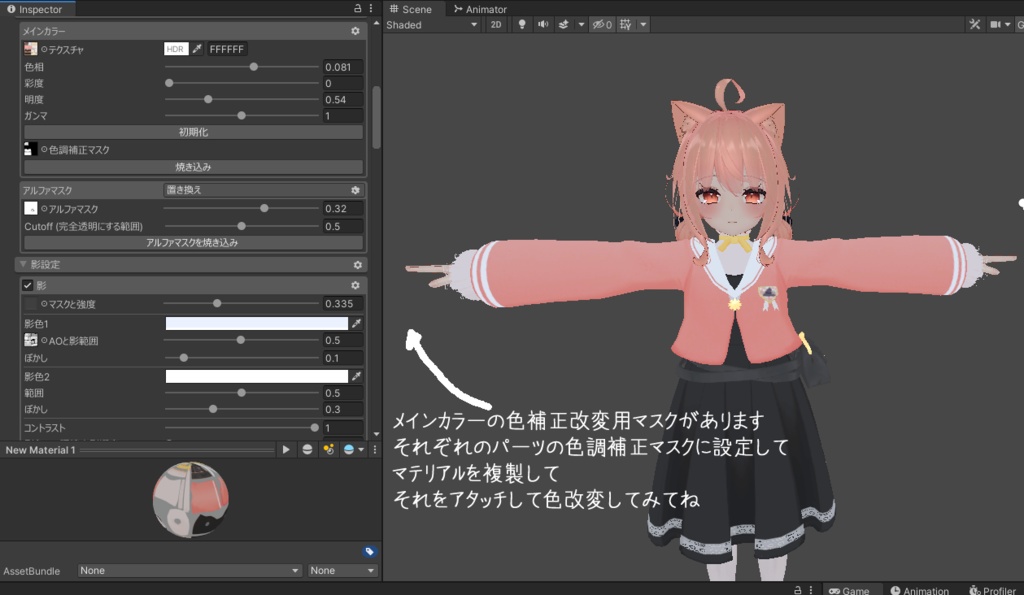Image resolution: width=1024 pixels, height=595 pixels.
Task: Click the gear icon on the メインカラー header
Action: click(x=357, y=30)
